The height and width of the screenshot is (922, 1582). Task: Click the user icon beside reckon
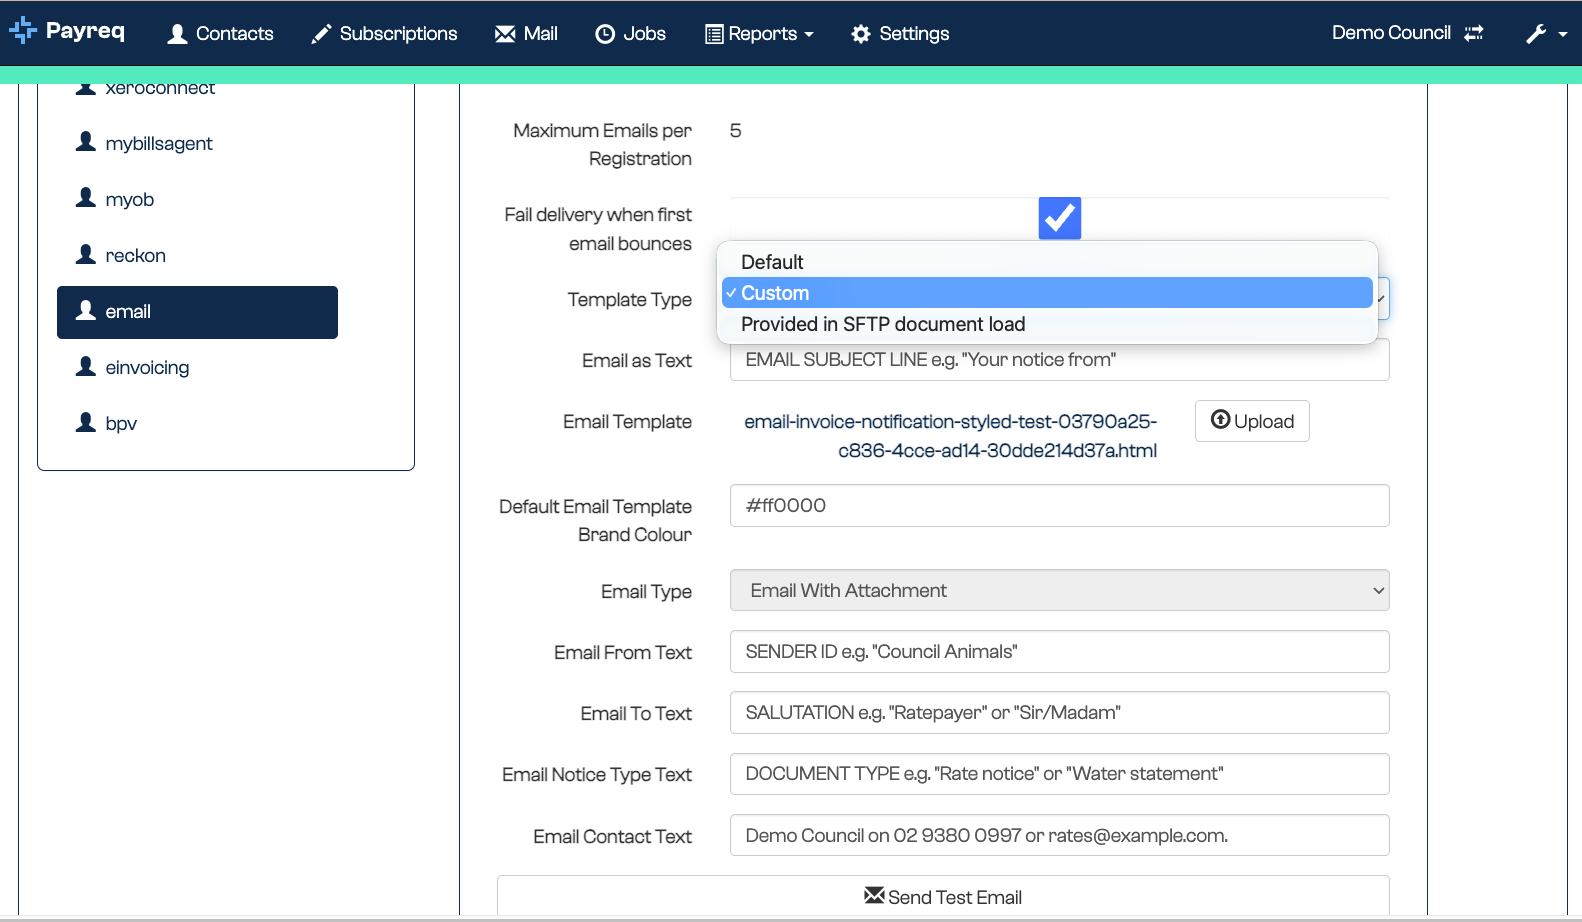pyautogui.click(x=86, y=253)
